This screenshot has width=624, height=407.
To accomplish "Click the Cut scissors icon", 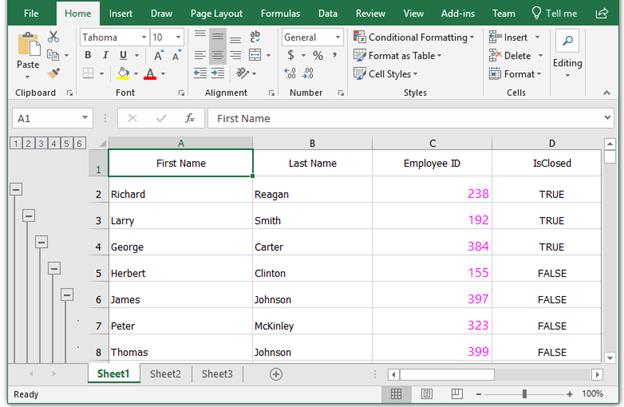I will (53, 37).
